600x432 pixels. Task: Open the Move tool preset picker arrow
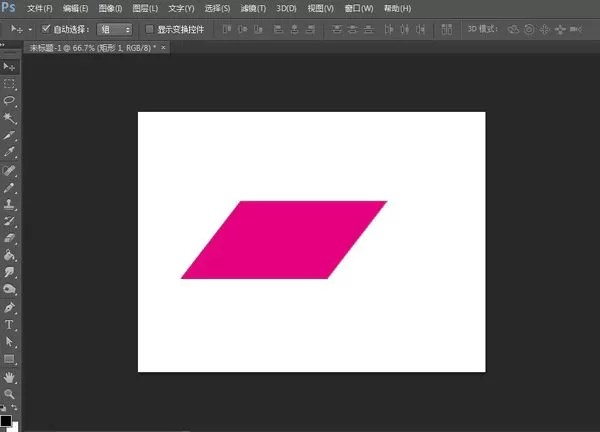[30, 29]
